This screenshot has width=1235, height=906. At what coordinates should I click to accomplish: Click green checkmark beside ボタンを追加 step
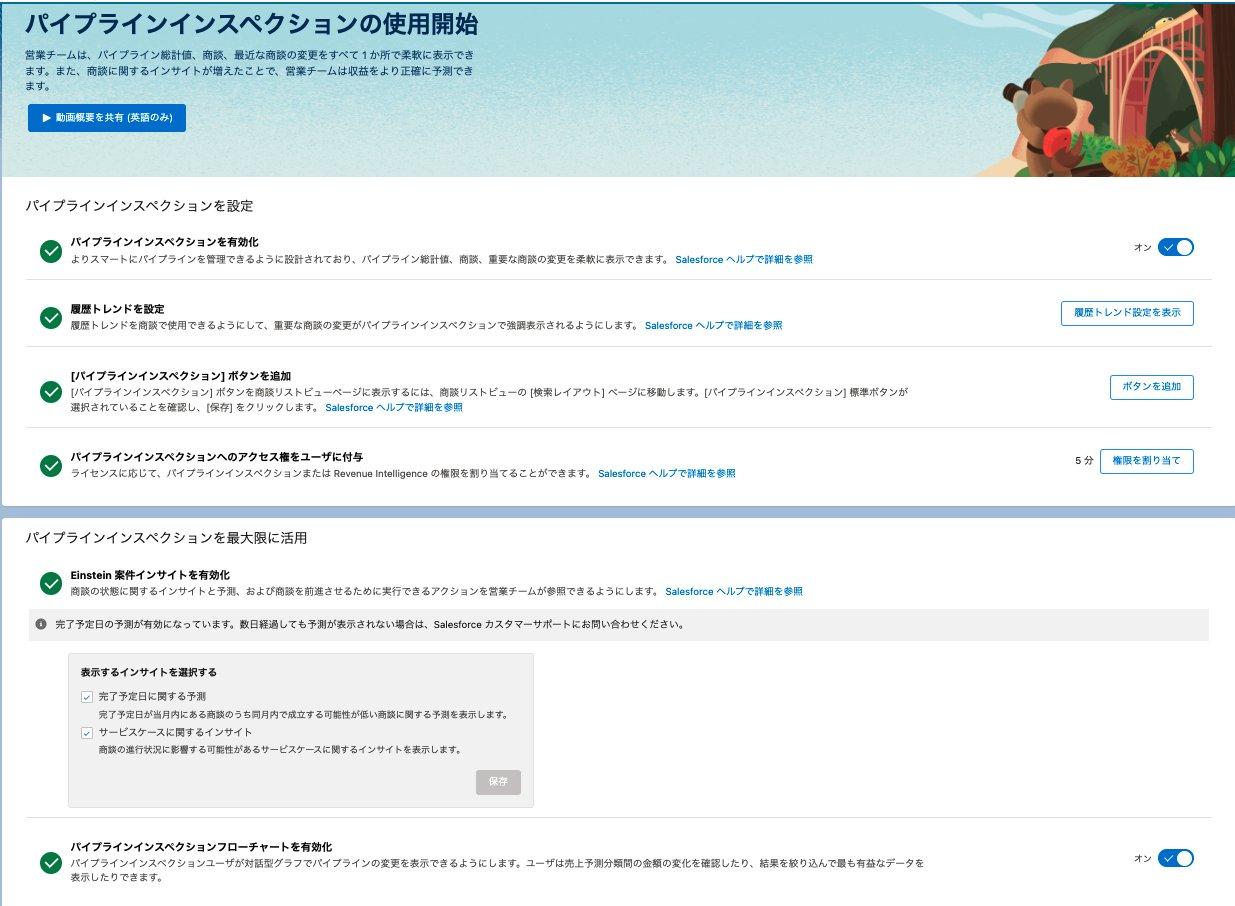point(51,391)
